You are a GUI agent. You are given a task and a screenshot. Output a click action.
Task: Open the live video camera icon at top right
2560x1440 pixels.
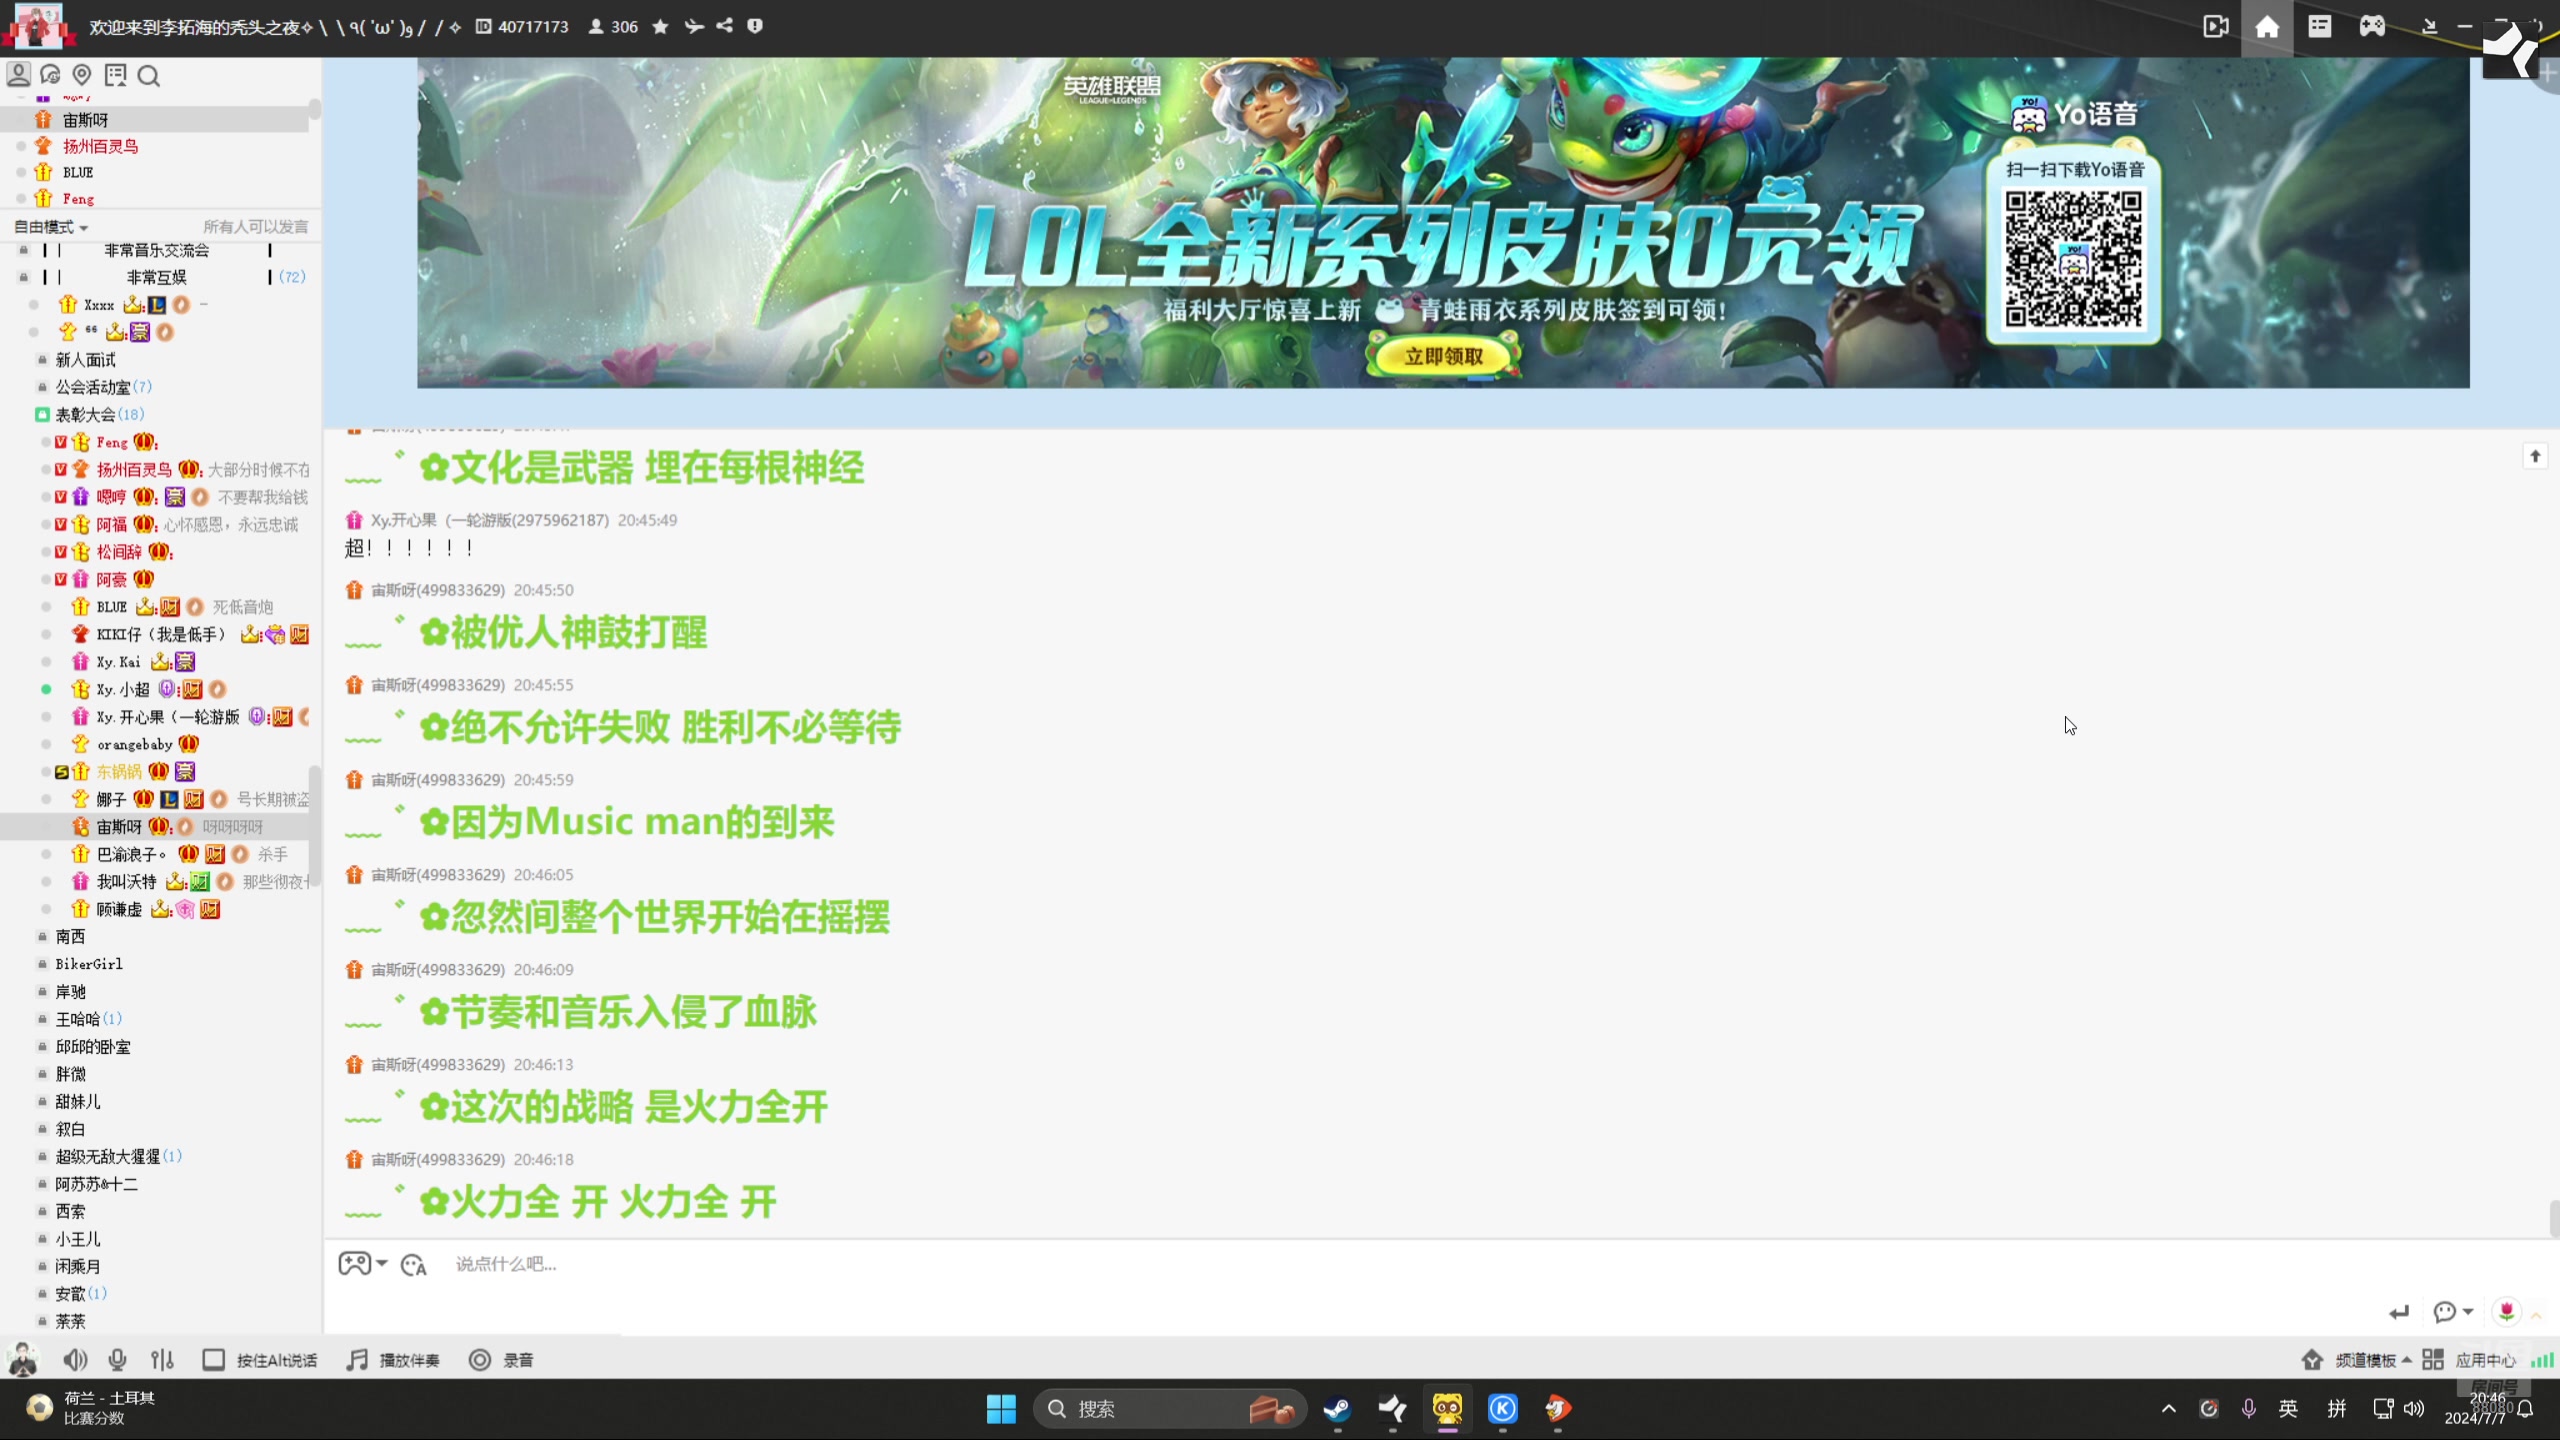(2216, 27)
